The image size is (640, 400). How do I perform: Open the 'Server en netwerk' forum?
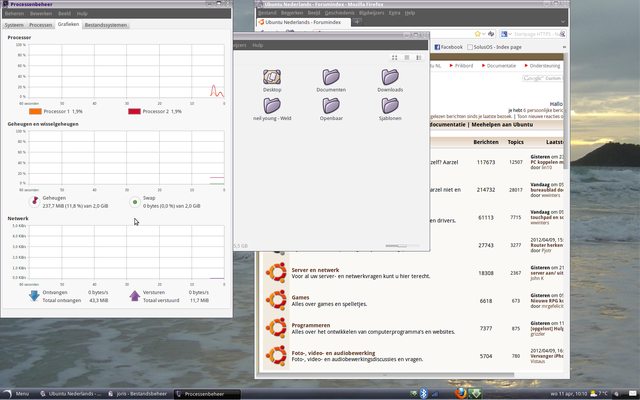(x=315, y=270)
